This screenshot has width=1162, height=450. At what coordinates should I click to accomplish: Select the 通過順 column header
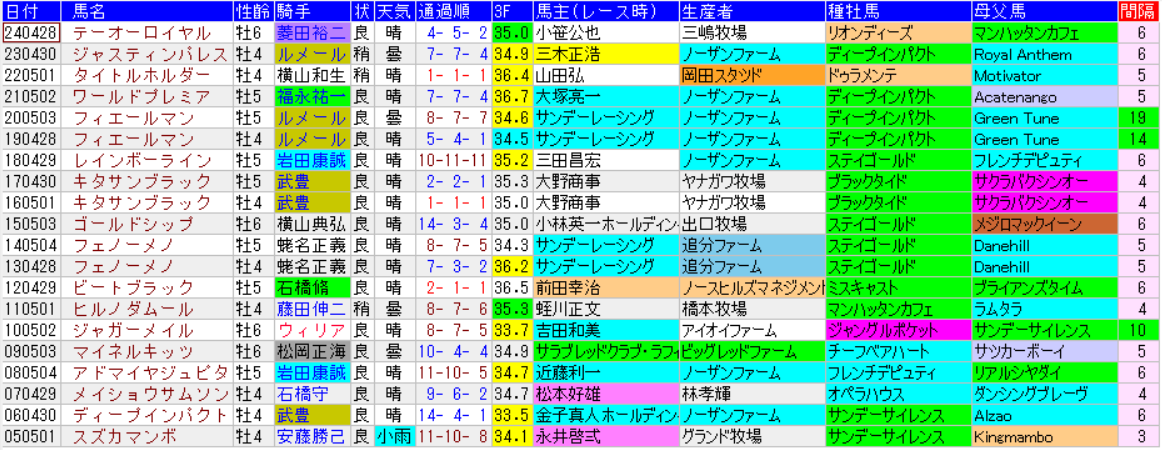[452, 11]
